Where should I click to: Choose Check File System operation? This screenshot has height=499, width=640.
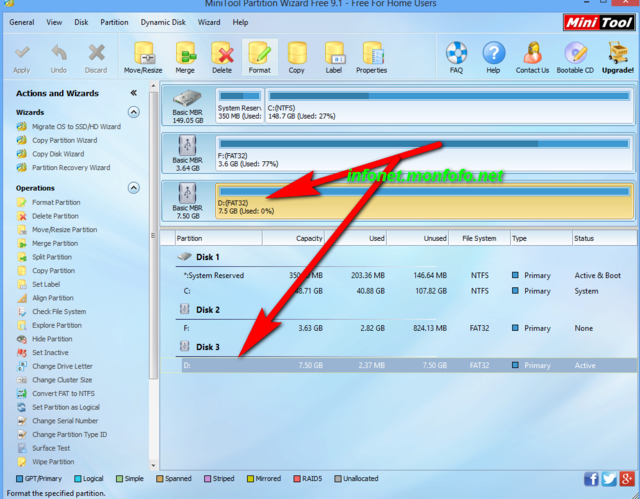click(59, 312)
